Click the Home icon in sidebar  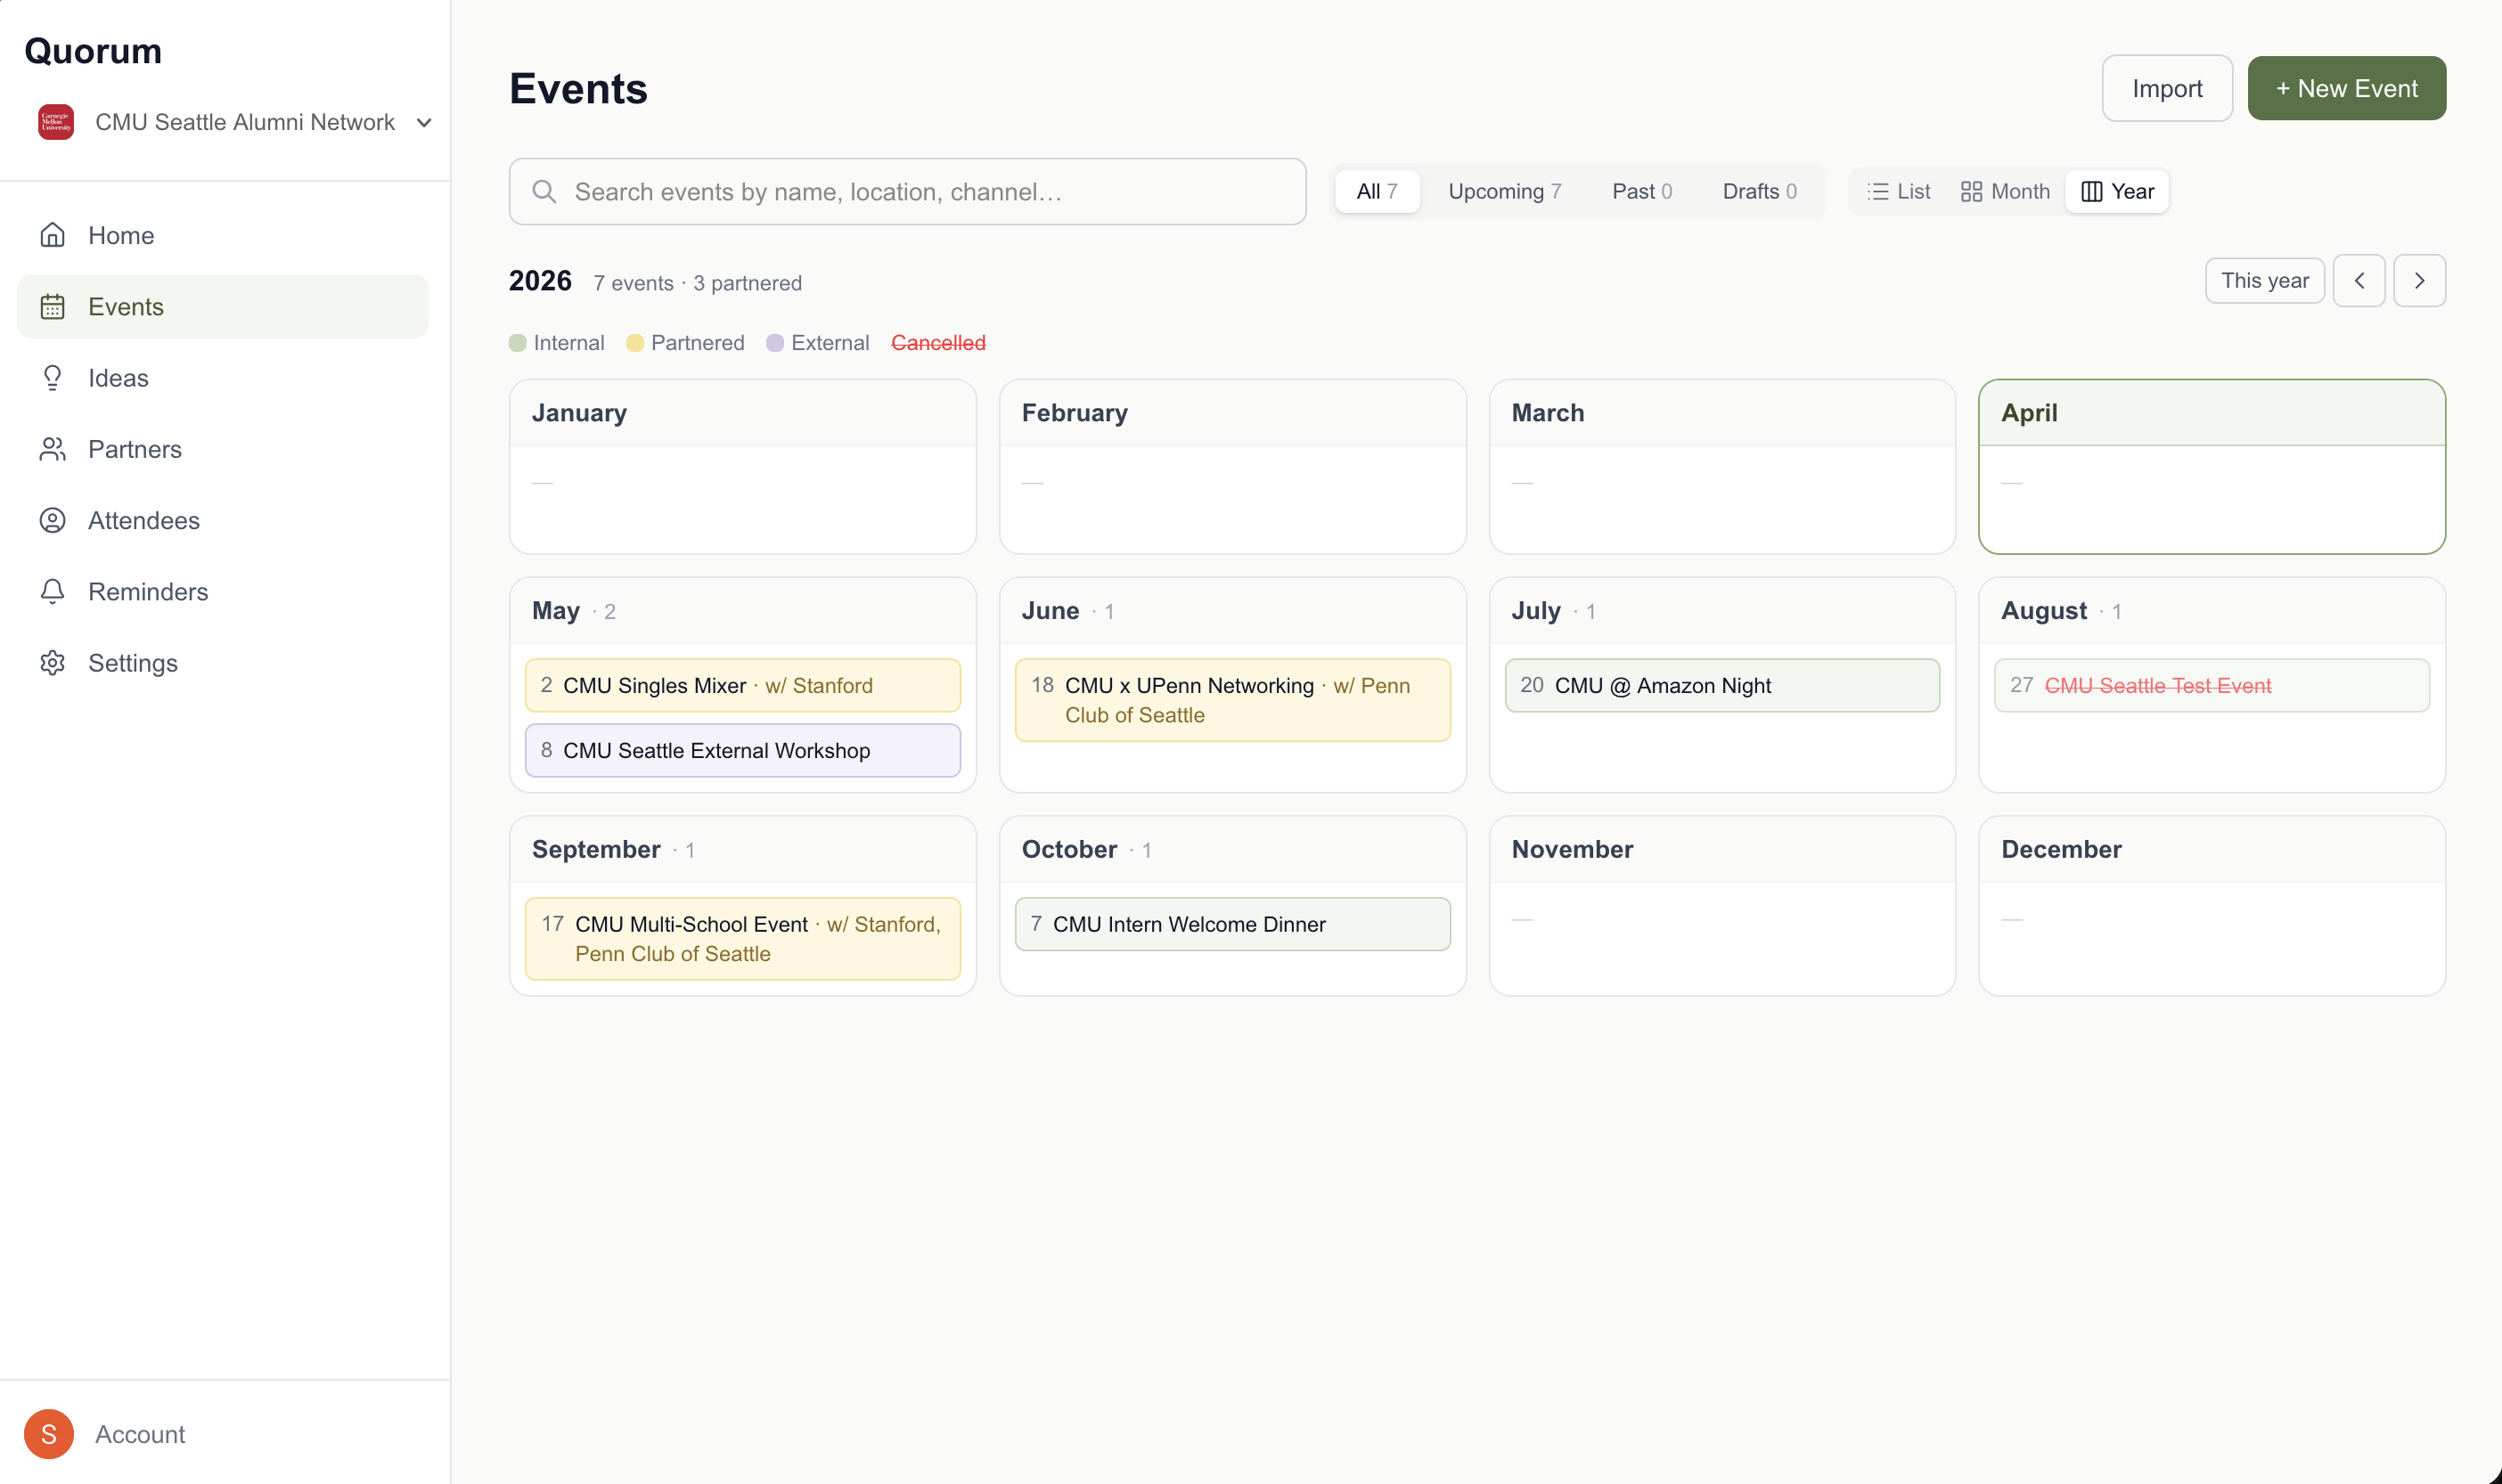[x=52, y=234]
